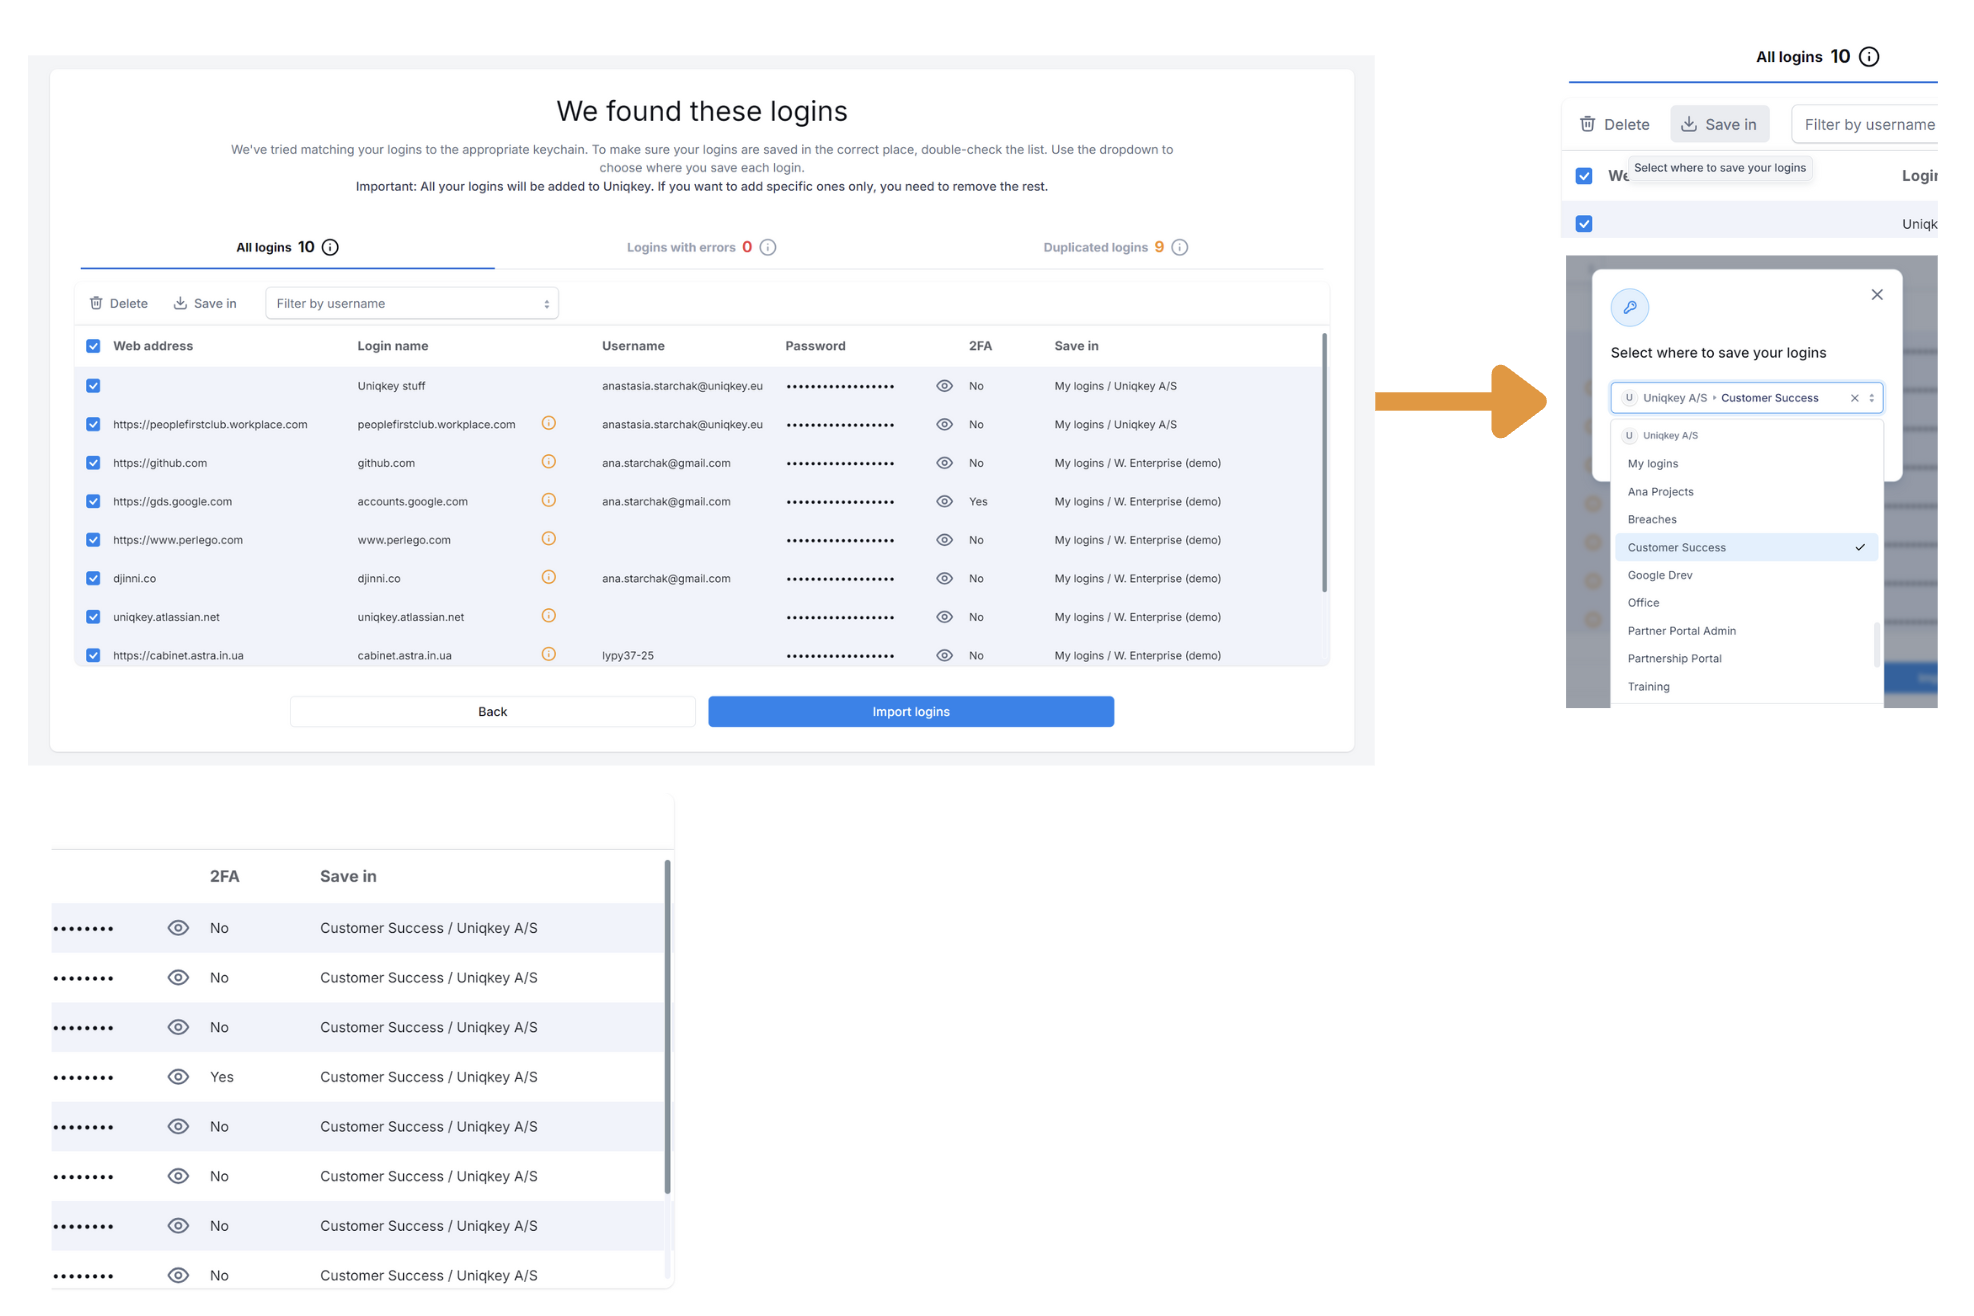Screen dimensions: 1974x1316
Task: Reveal password for gds.google.com row
Action: [944, 501]
